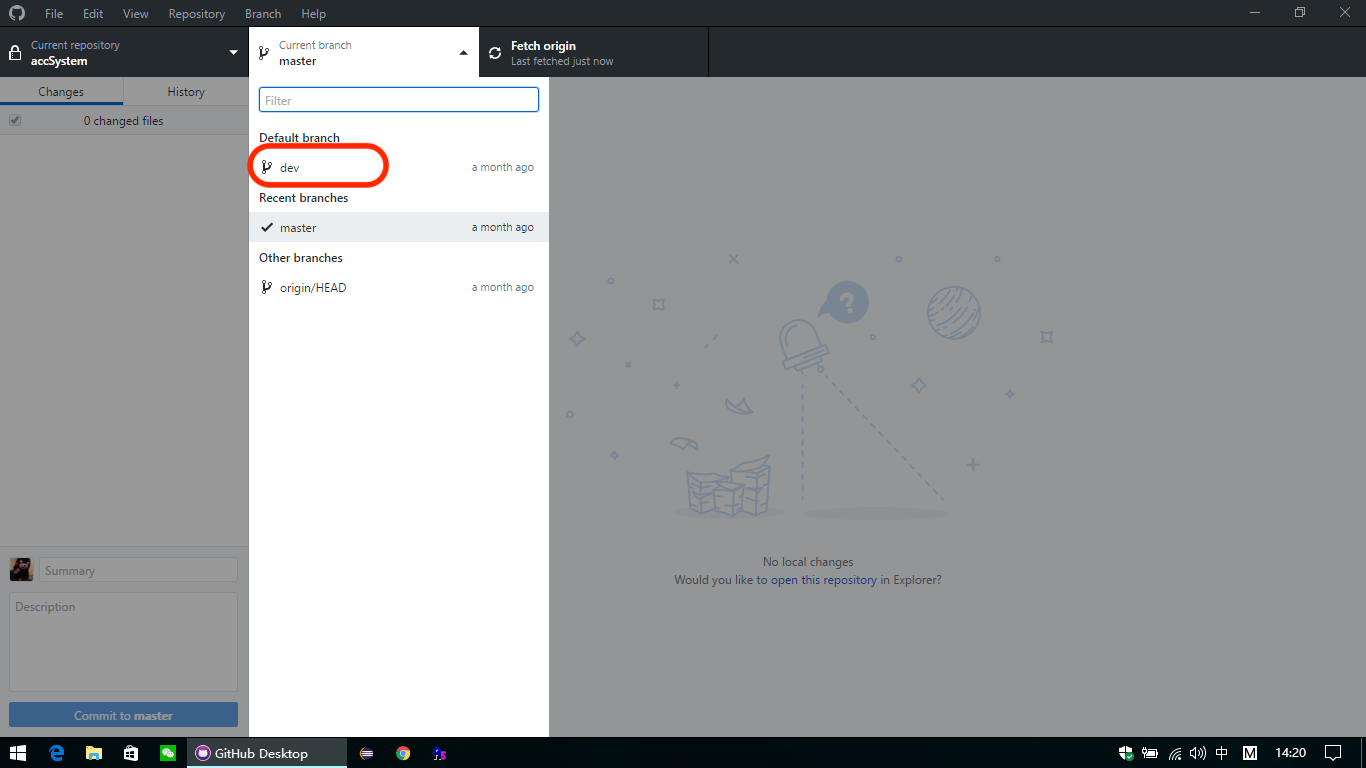This screenshot has width=1366, height=768.
Task: Open File Explorer from the taskbar
Action: 94,753
